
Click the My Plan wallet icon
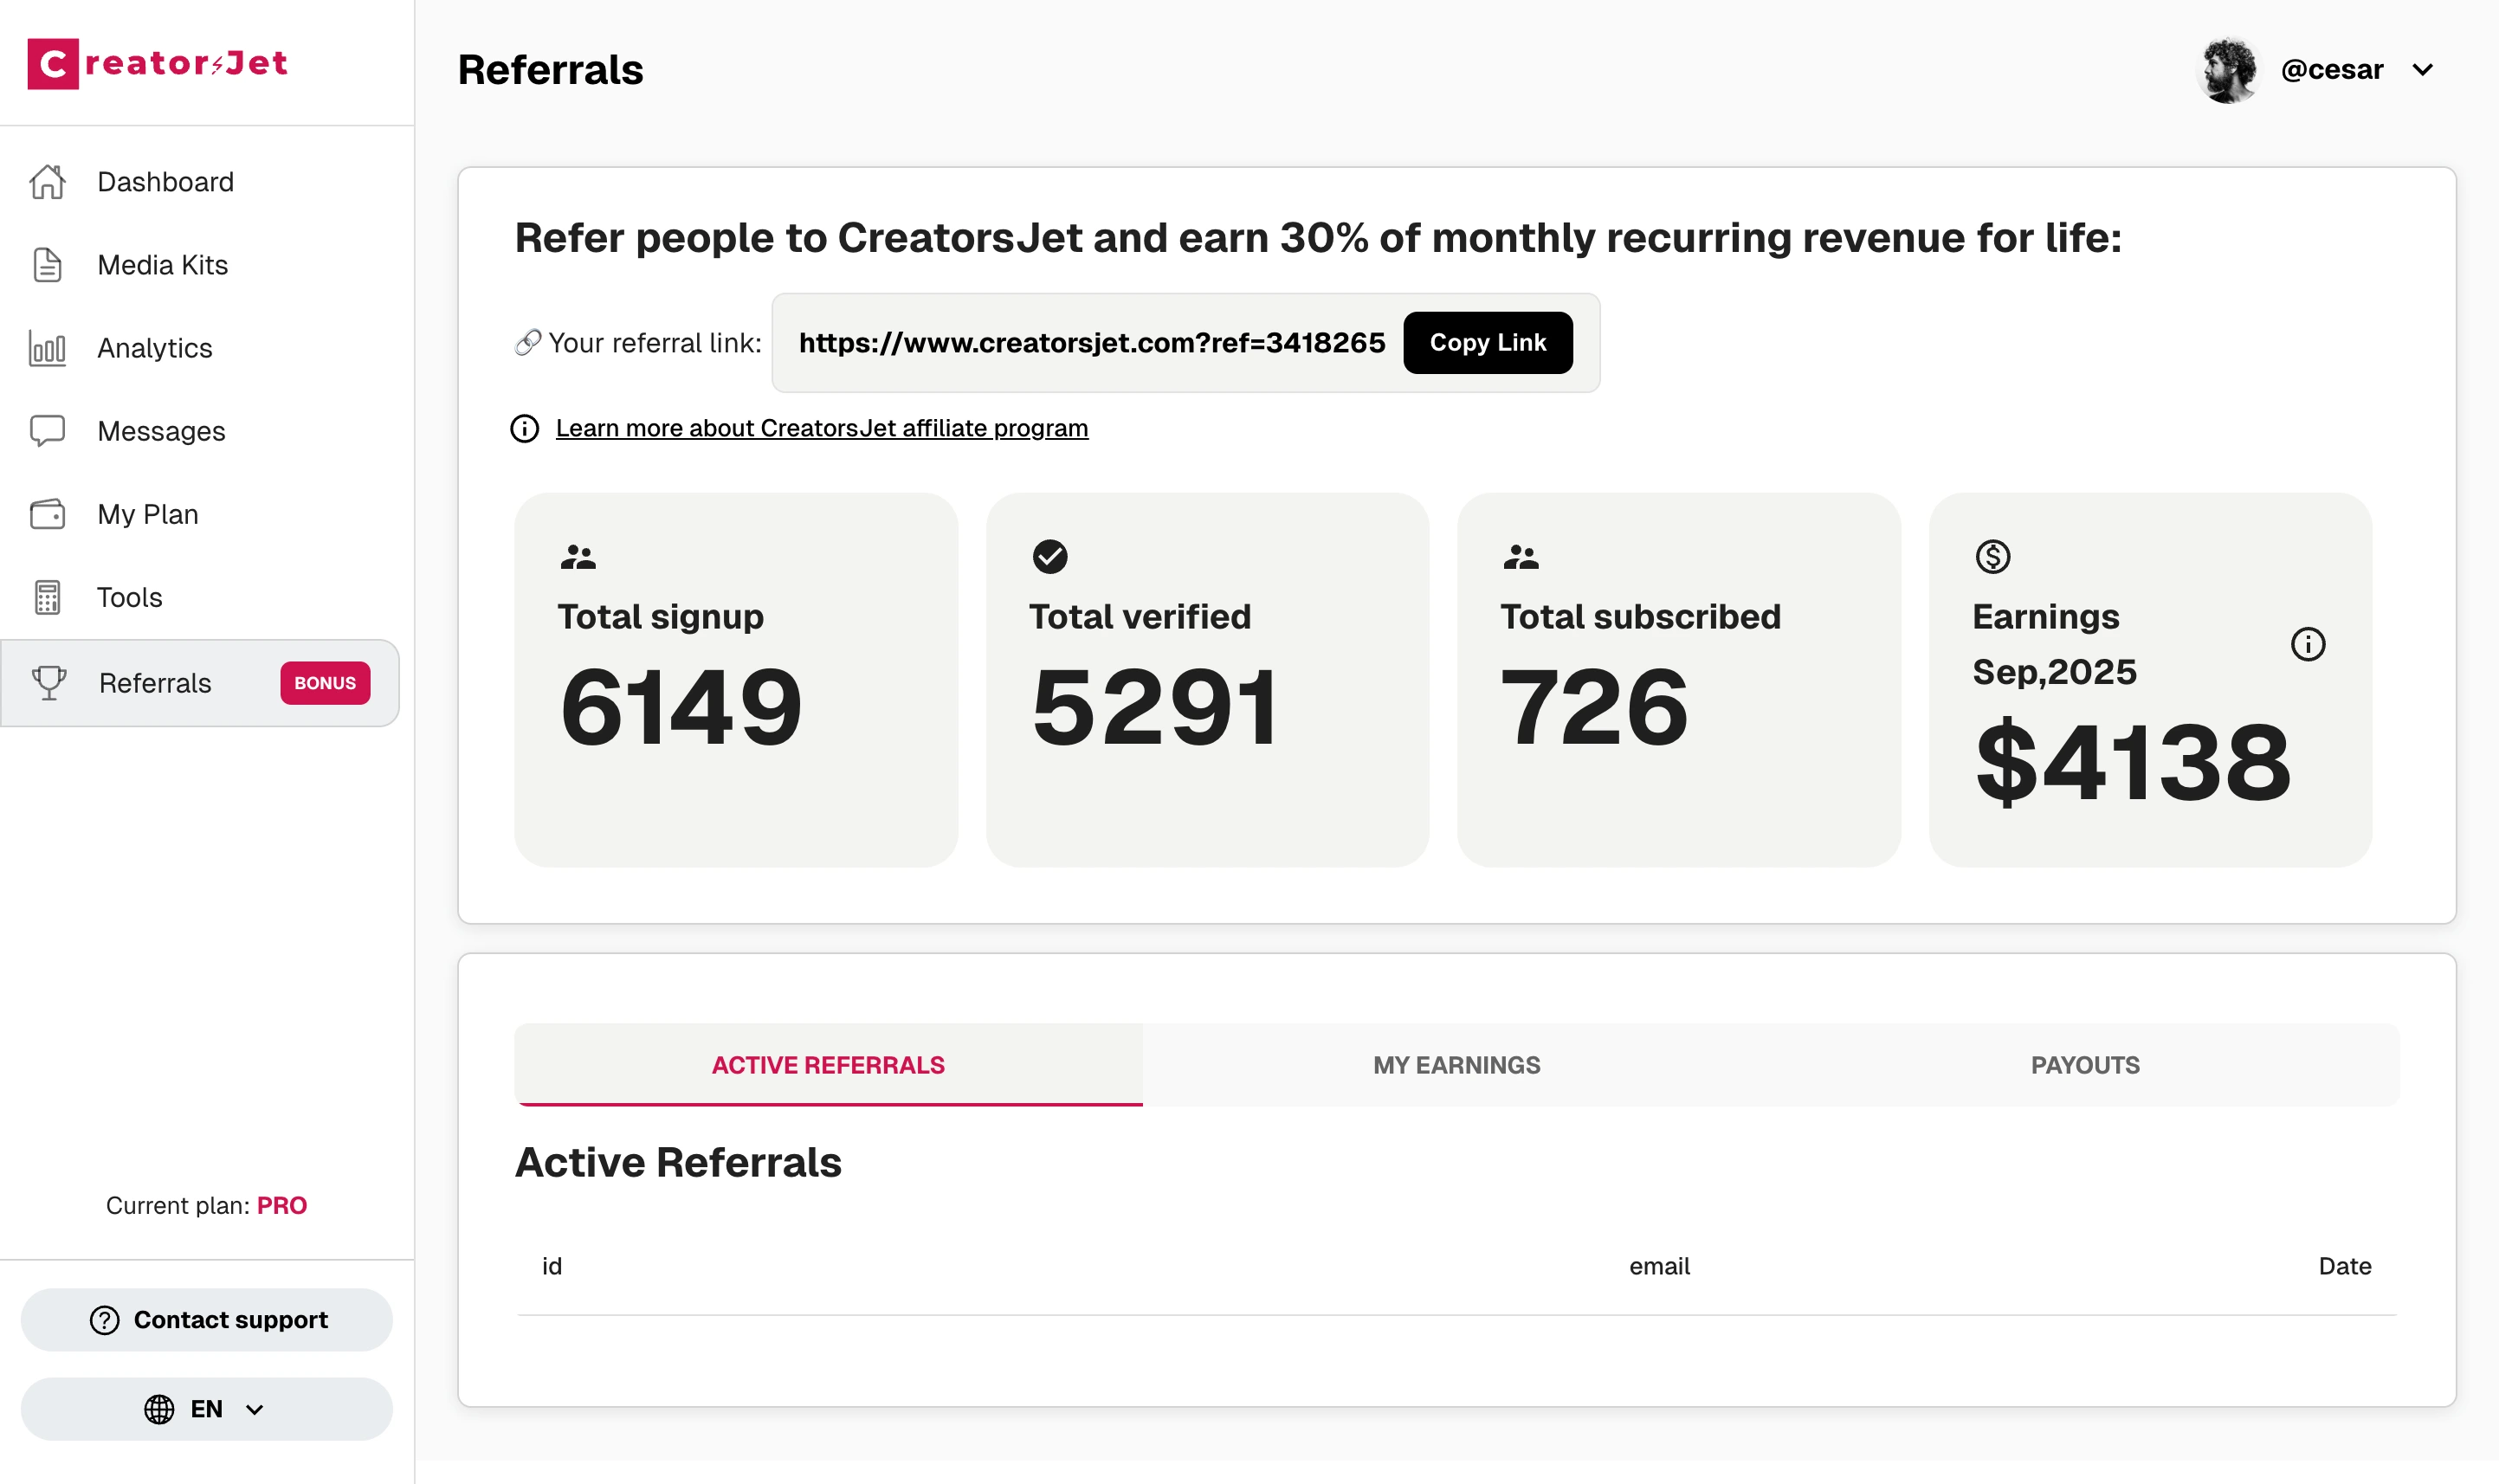pos(47,514)
